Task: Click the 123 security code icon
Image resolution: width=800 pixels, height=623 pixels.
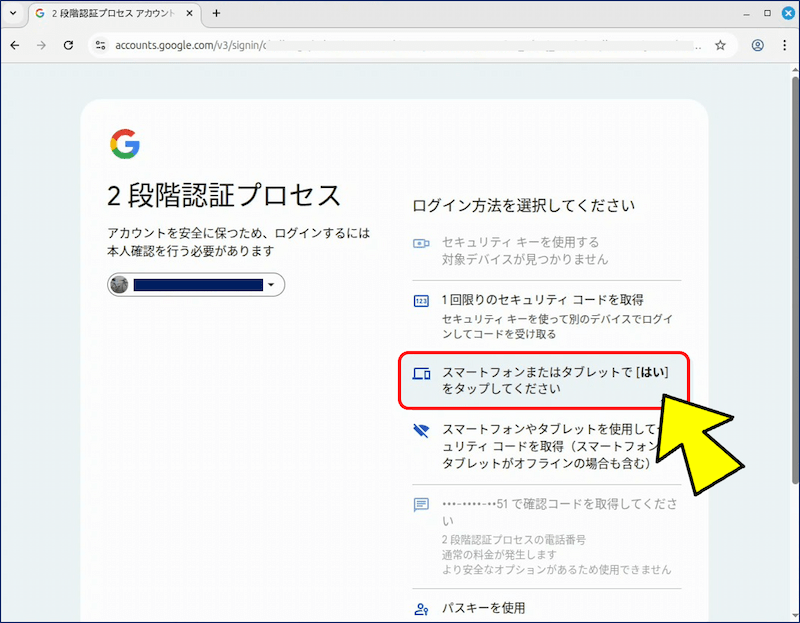Action: click(421, 301)
